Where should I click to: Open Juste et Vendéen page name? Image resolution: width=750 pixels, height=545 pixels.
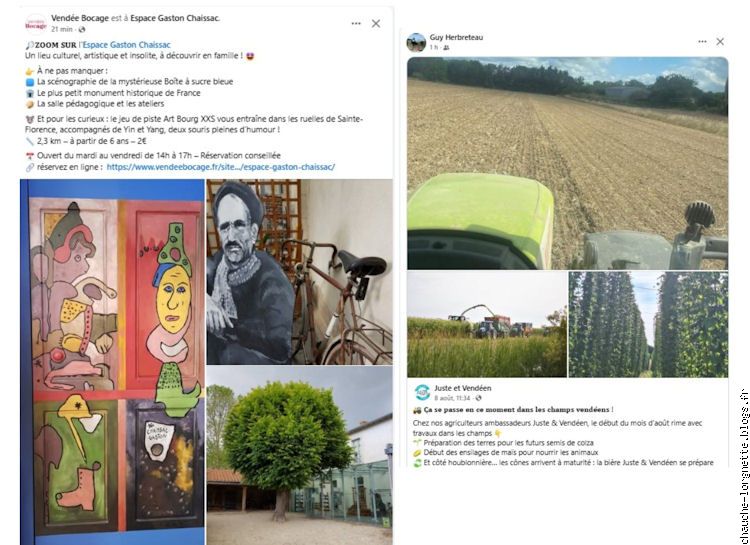point(463,388)
